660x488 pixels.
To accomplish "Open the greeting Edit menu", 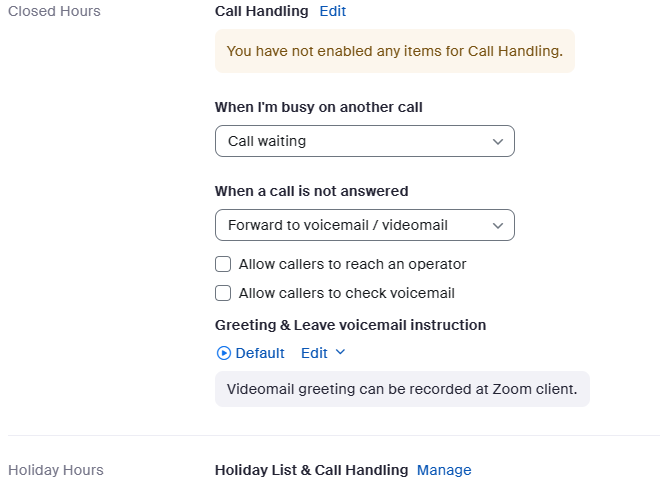I will coord(314,353).
